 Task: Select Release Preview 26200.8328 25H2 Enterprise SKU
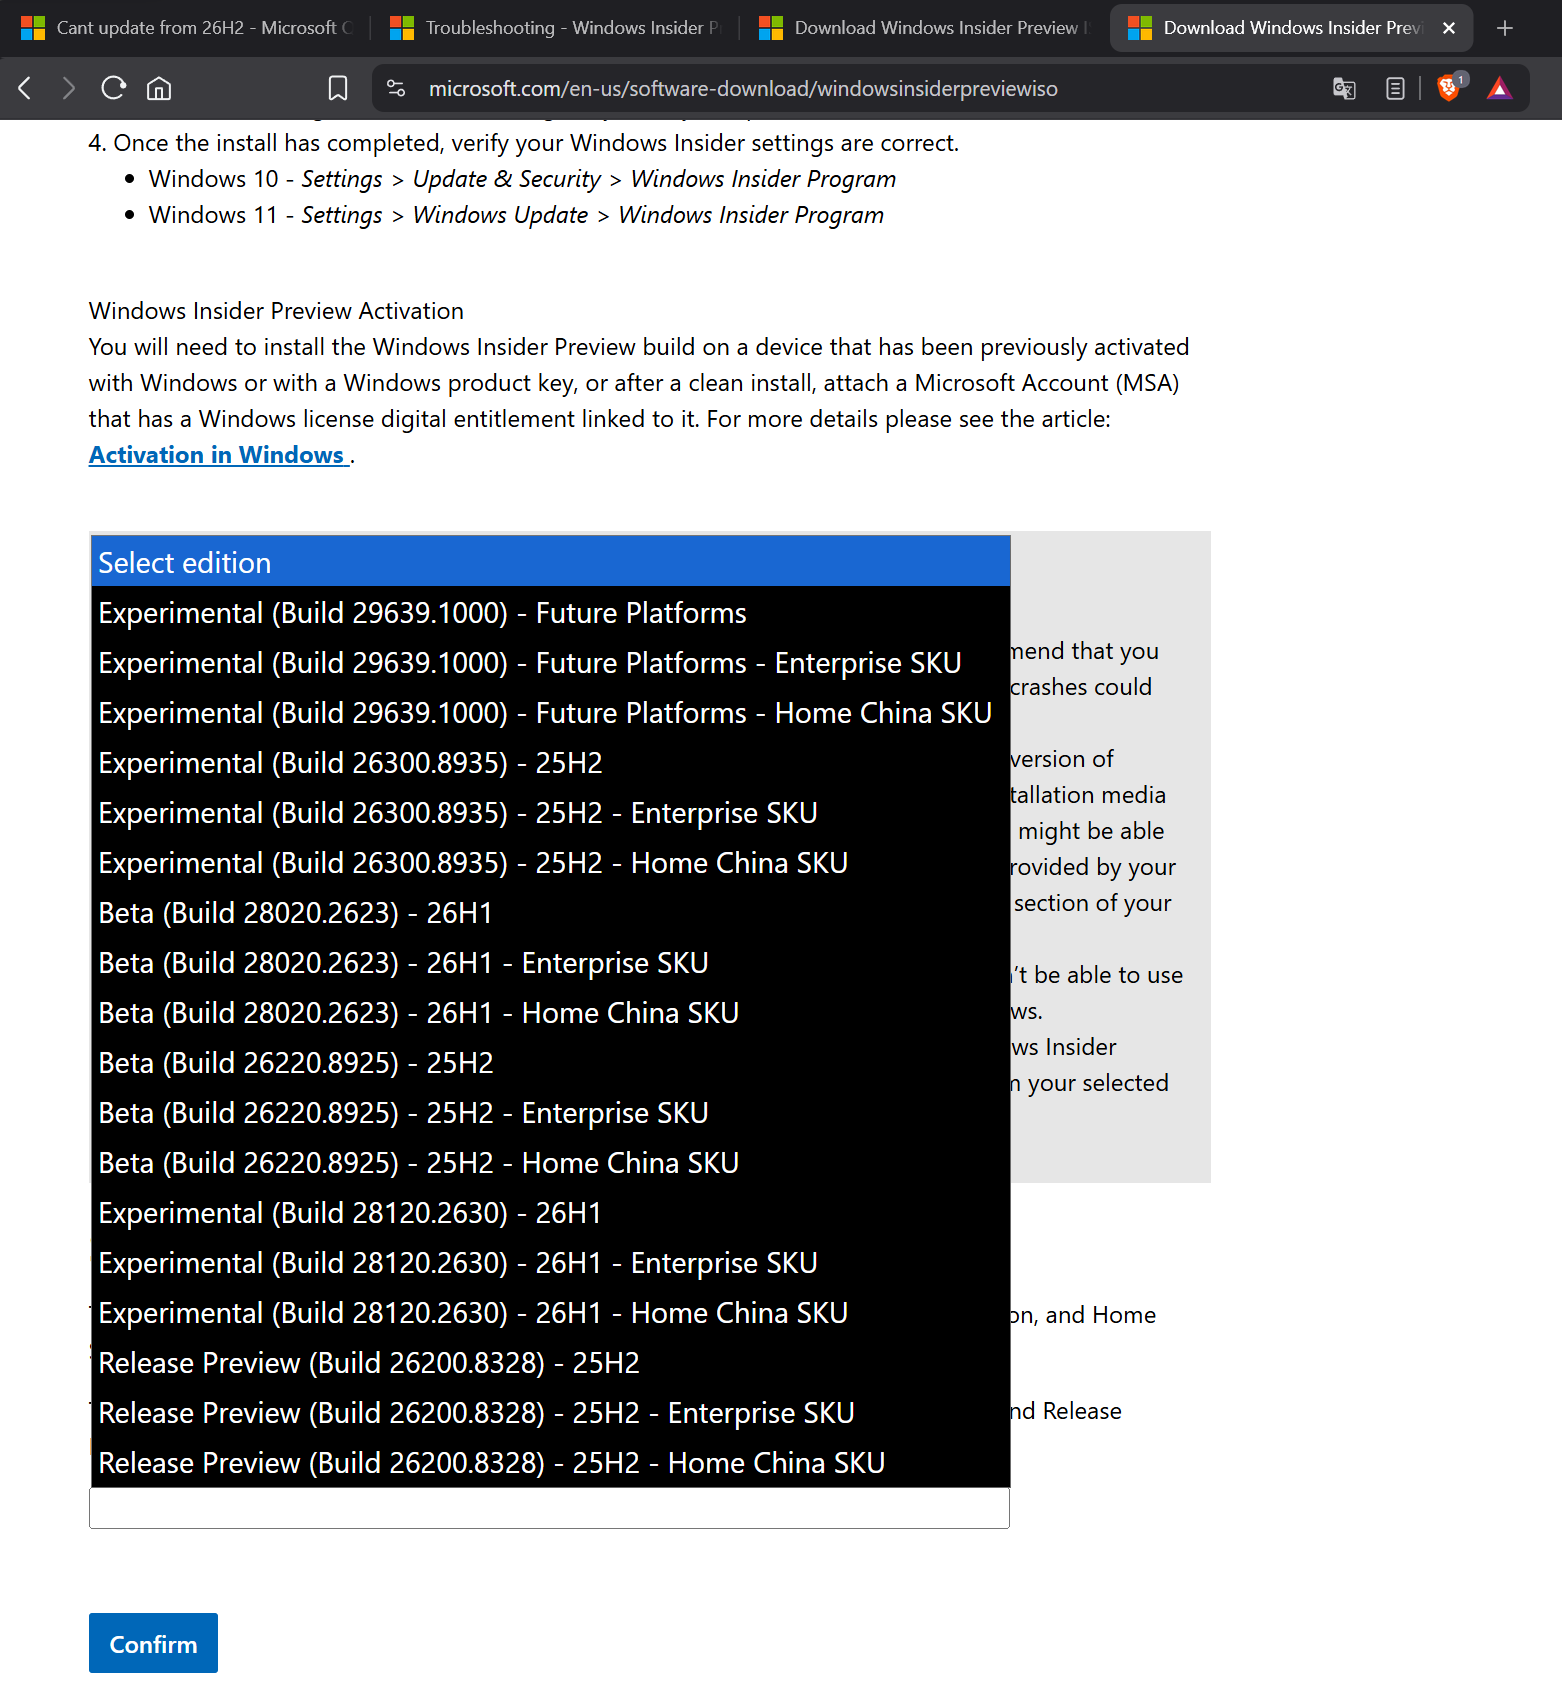[x=551, y=1412]
